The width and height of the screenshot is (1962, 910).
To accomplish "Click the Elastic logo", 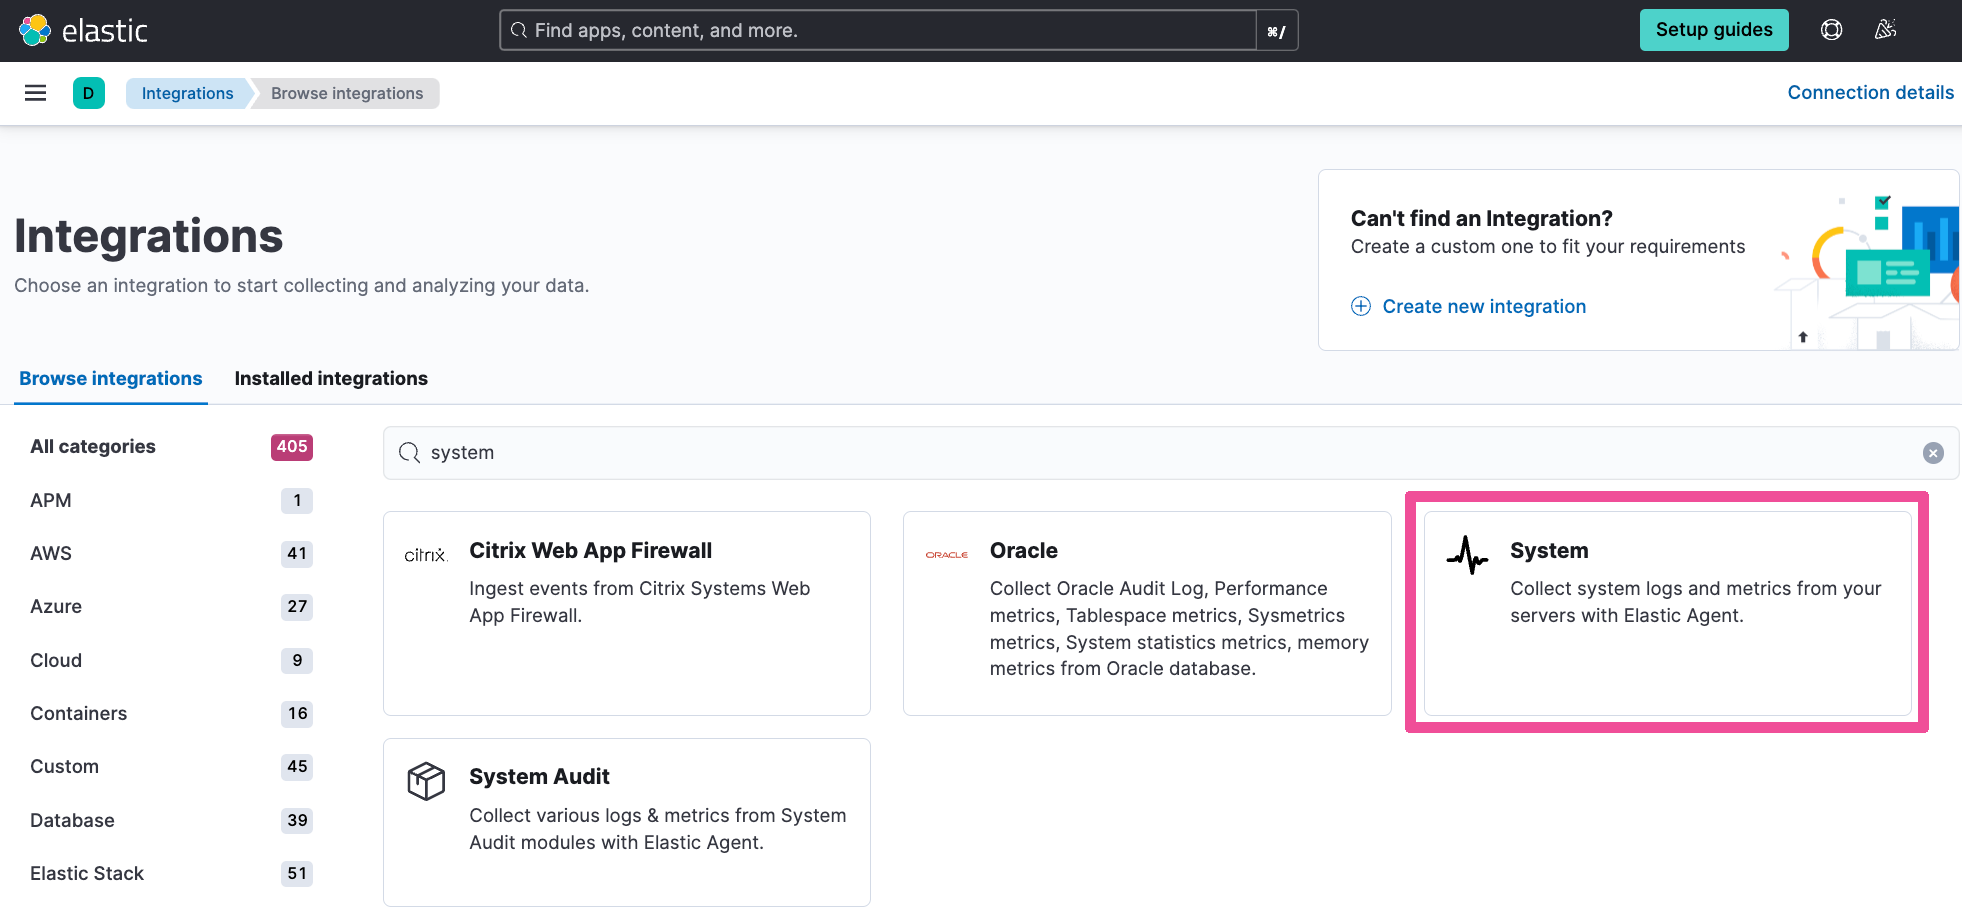I will (x=83, y=30).
